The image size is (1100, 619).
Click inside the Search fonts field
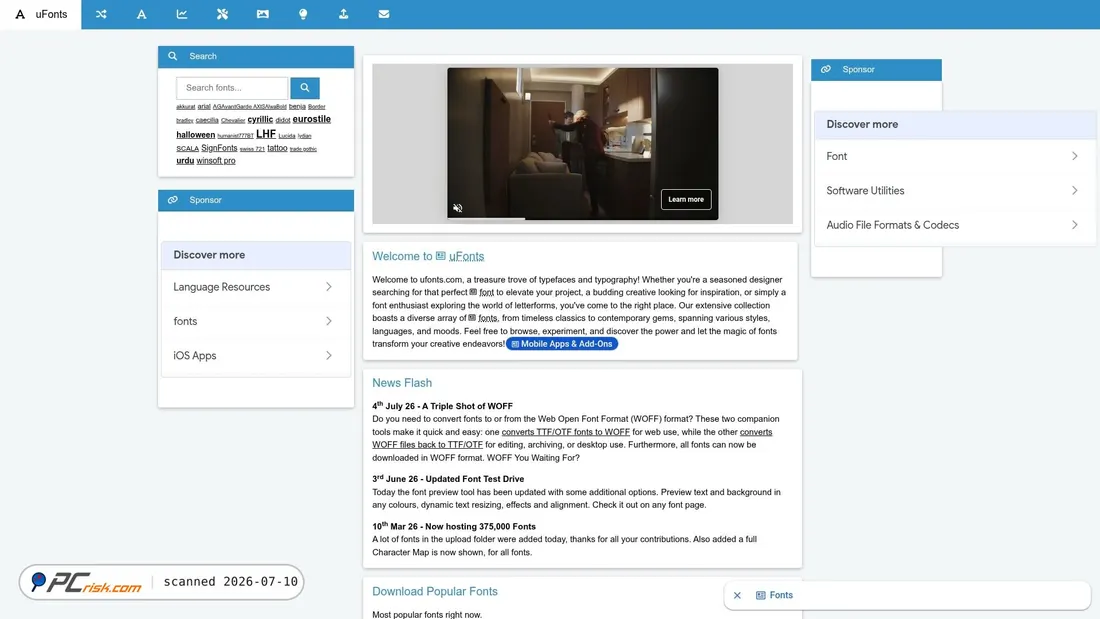click(232, 88)
